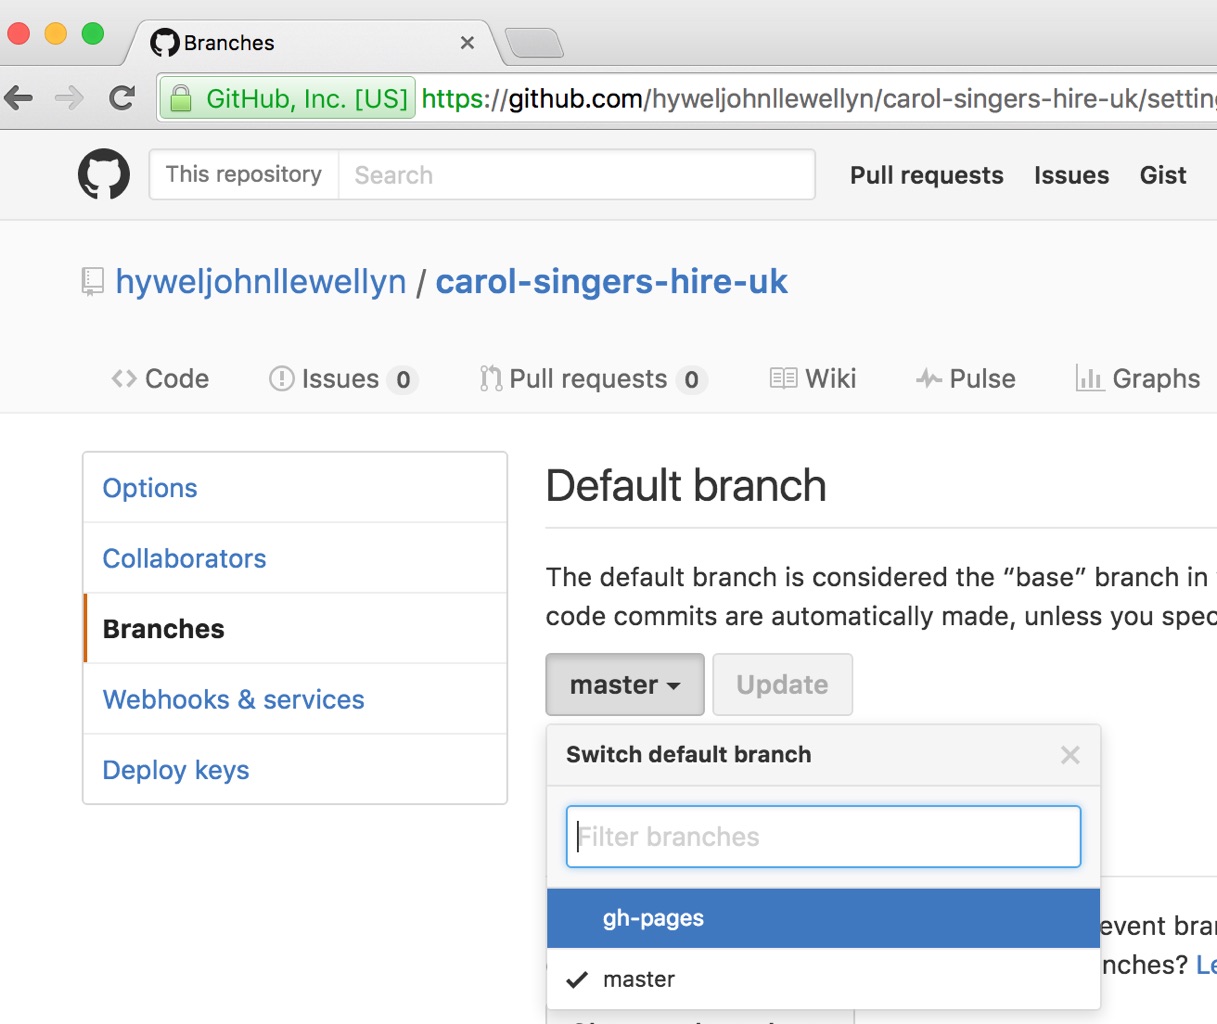Open the carol-singers-hire-uk repository link

(612, 282)
